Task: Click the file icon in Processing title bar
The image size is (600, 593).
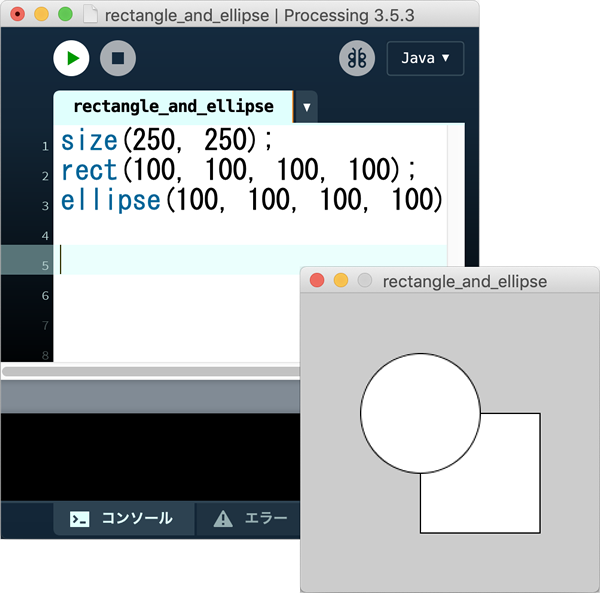Action: (x=91, y=16)
